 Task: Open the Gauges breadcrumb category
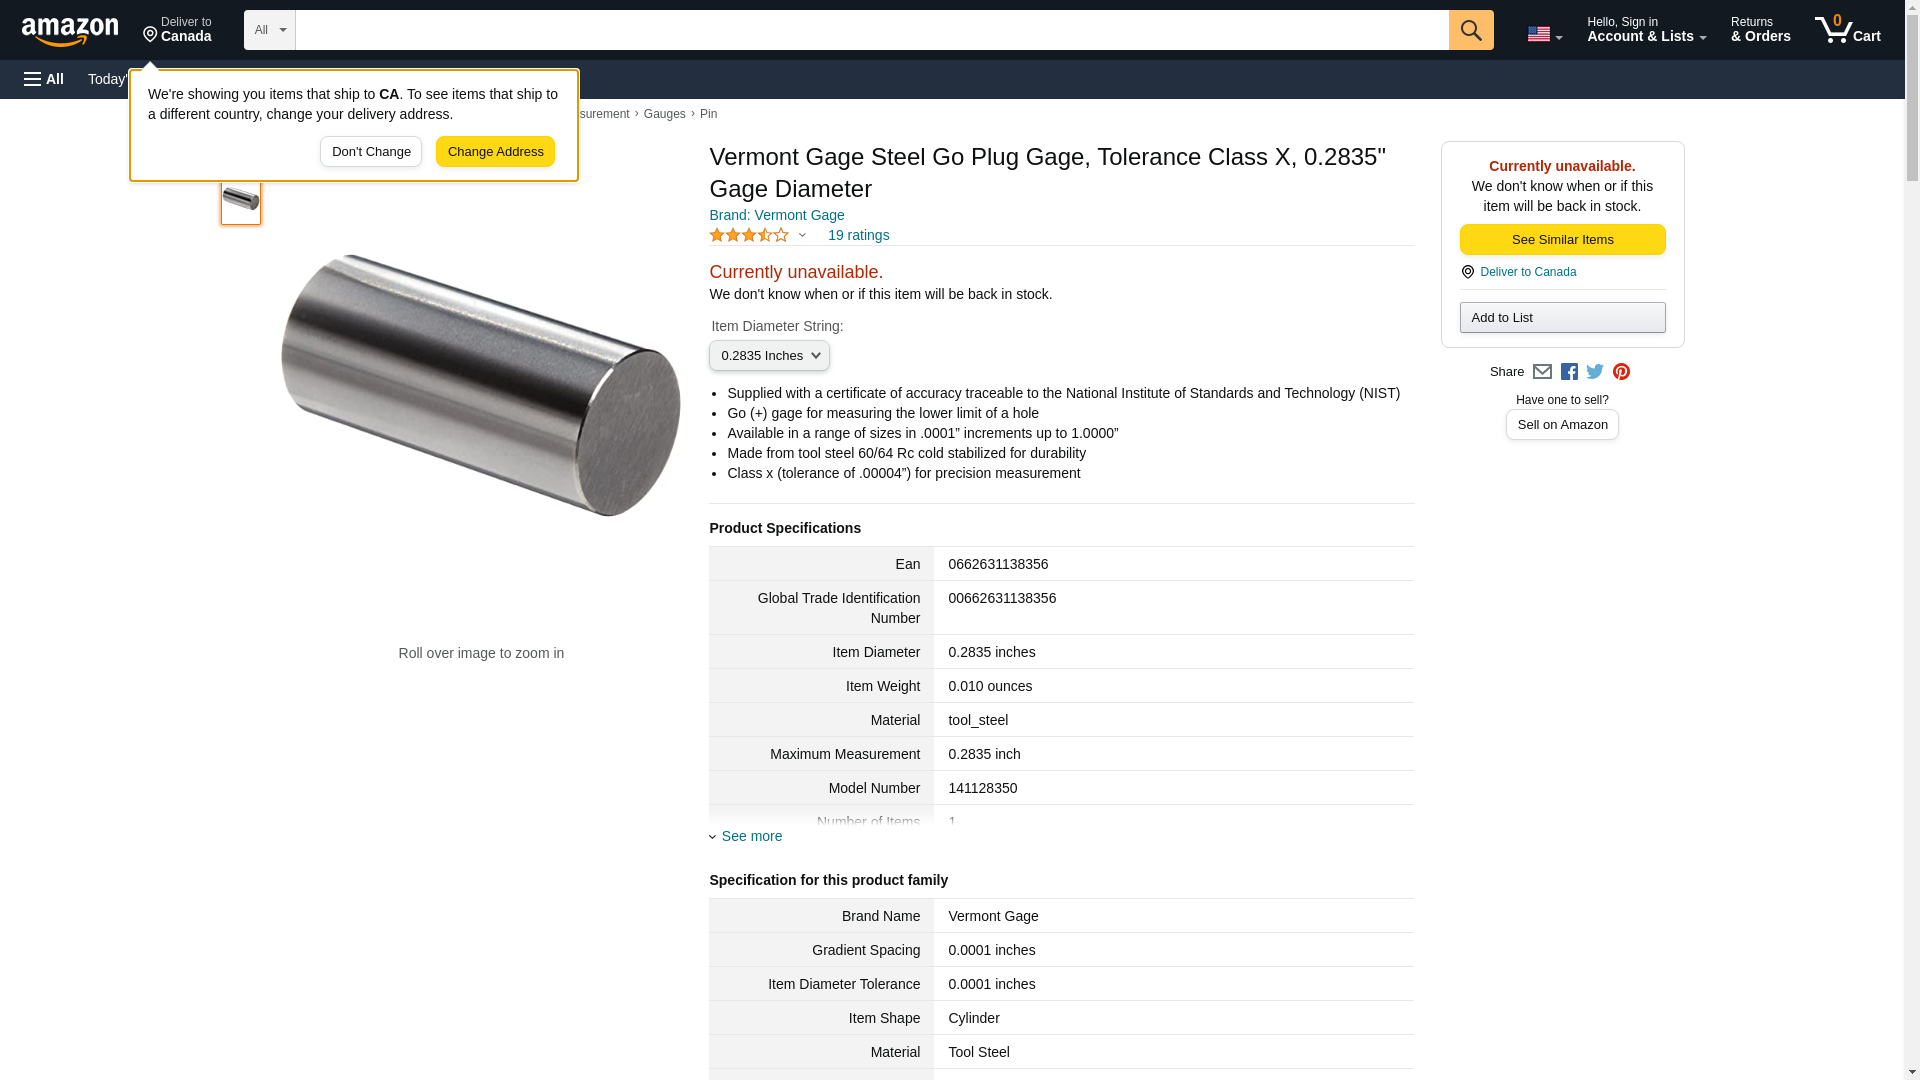[665, 114]
